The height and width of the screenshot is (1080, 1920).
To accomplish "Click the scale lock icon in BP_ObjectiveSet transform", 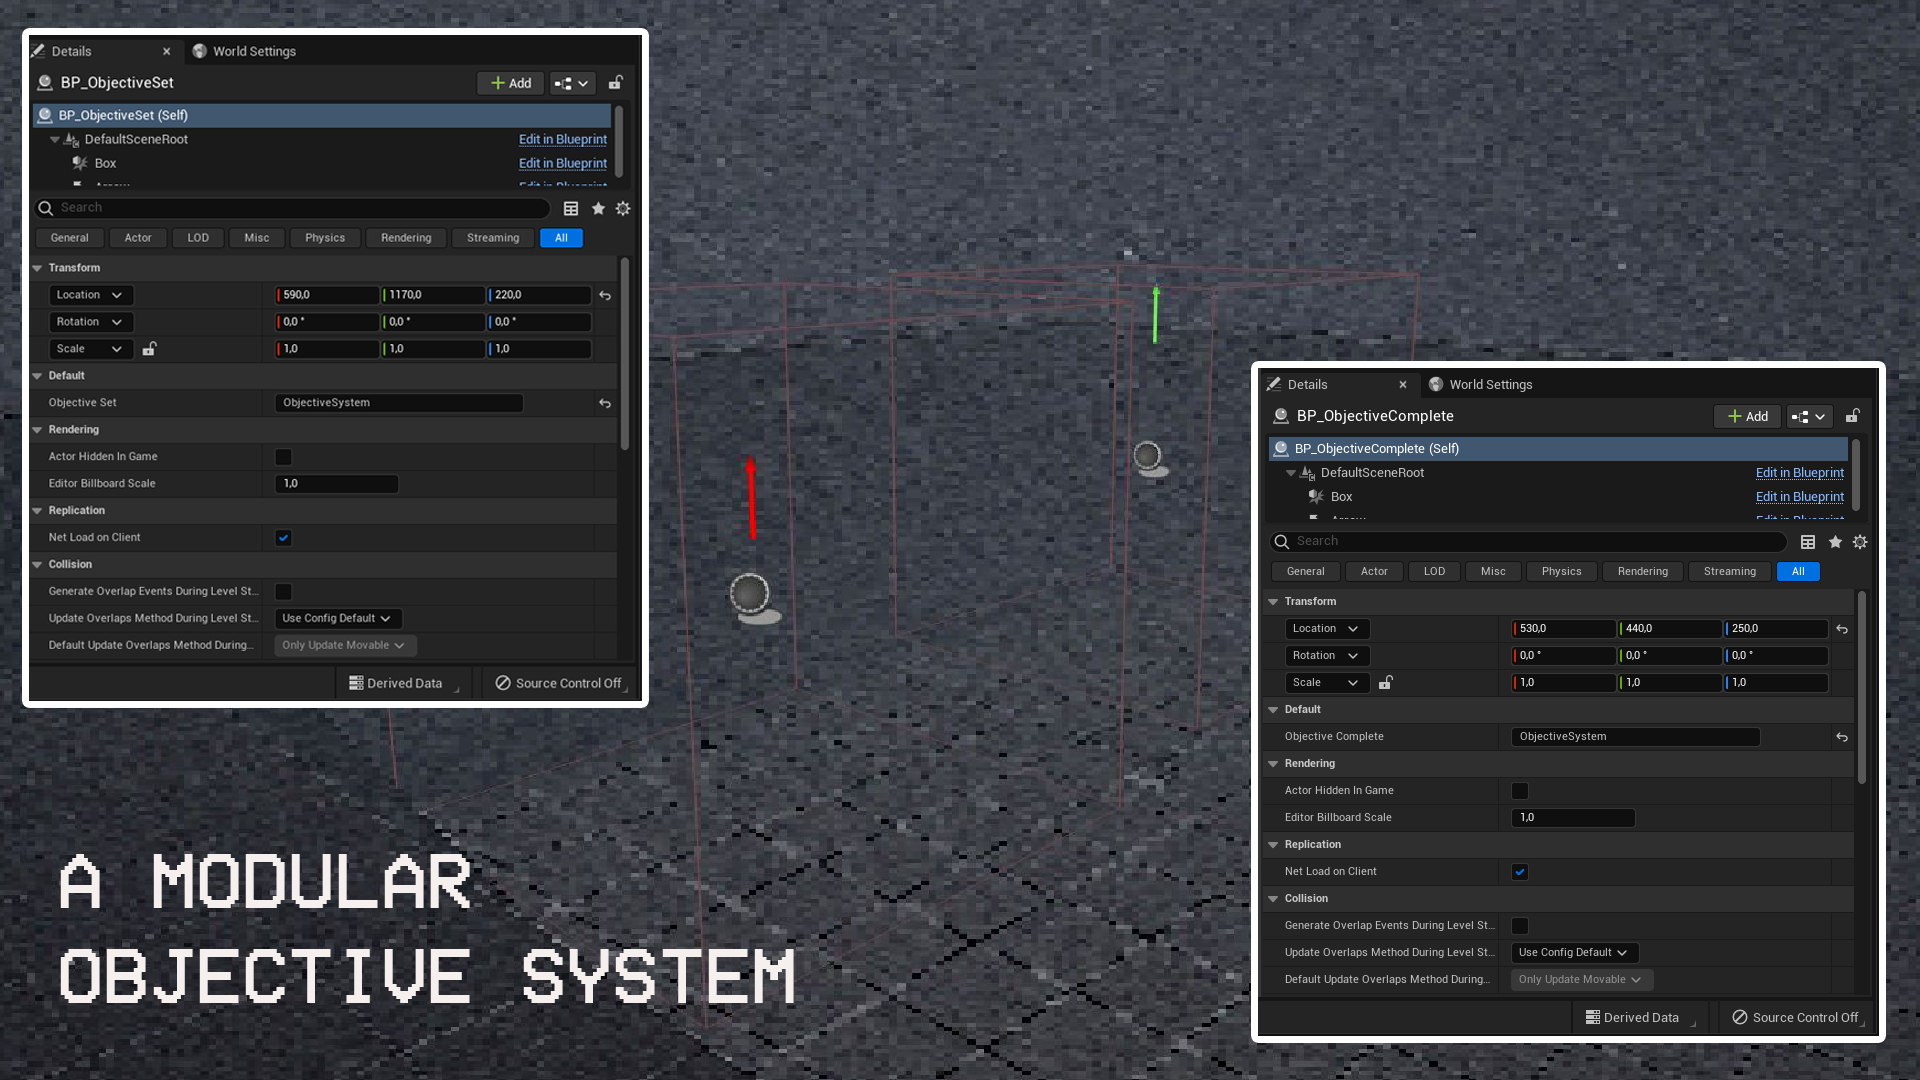I will 149,349.
